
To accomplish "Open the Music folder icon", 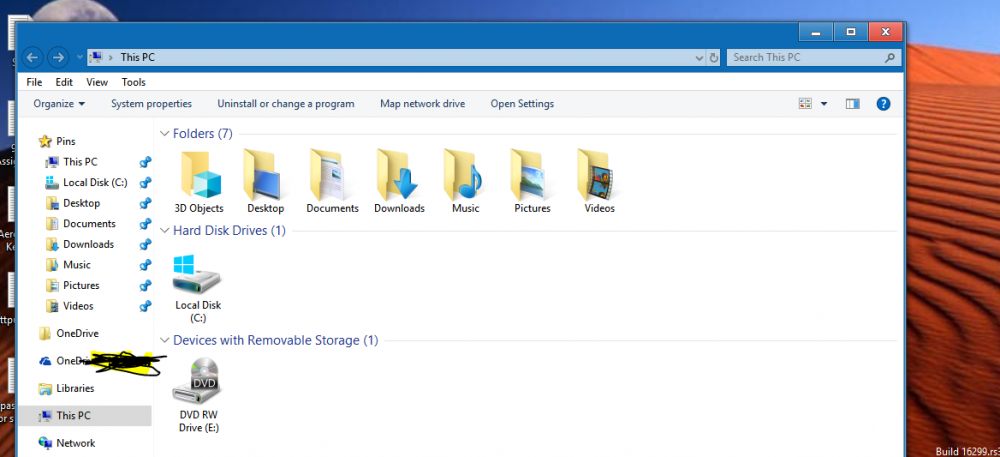I will point(465,175).
